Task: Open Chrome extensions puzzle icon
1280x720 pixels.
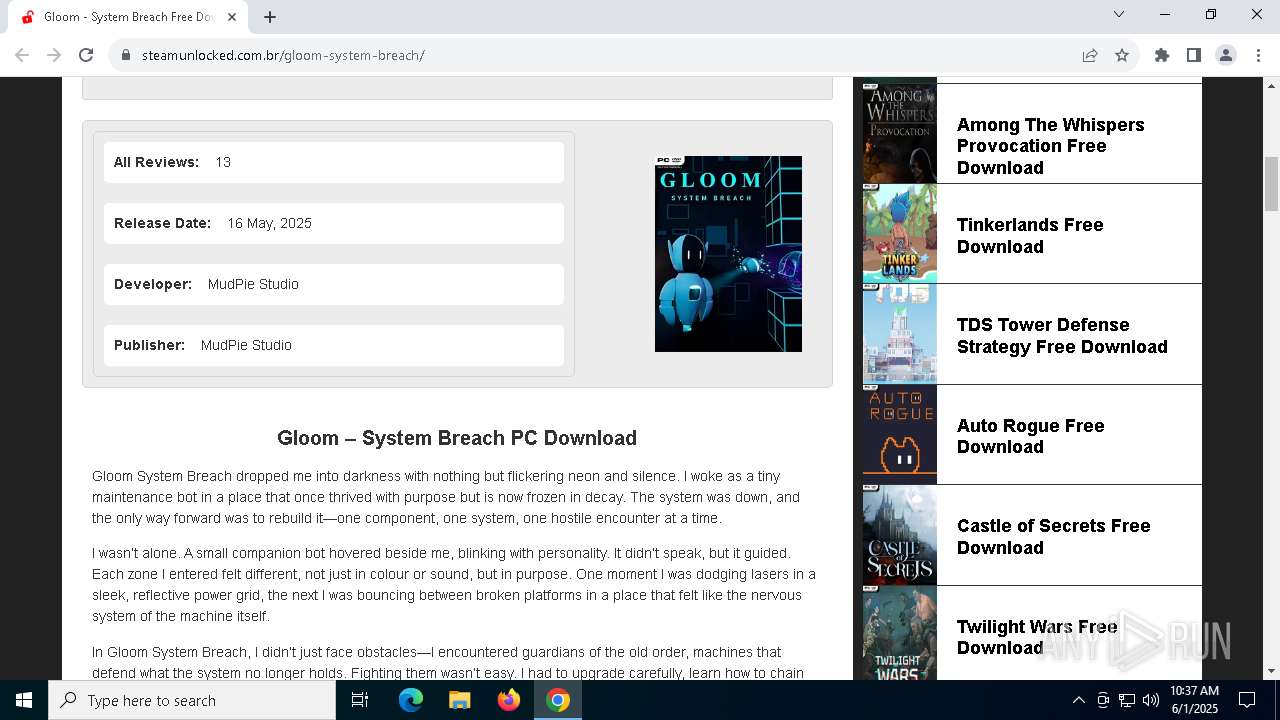Action: [x=1162, y=55]
